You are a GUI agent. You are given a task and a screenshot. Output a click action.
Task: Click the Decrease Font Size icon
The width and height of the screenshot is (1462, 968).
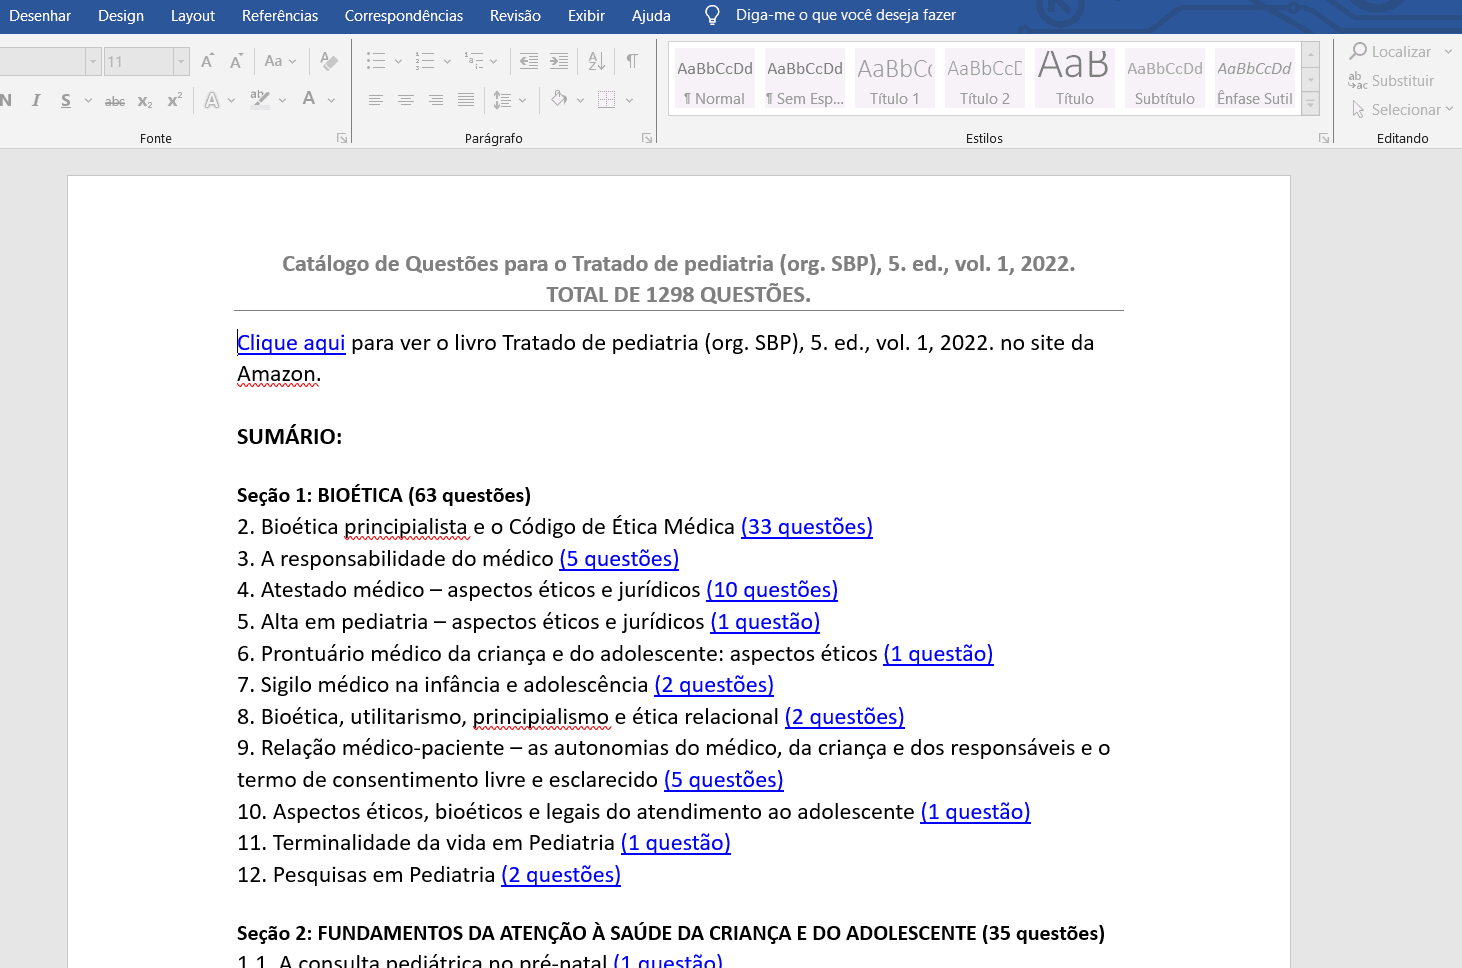pyautogui.click(x=236, y=61)
